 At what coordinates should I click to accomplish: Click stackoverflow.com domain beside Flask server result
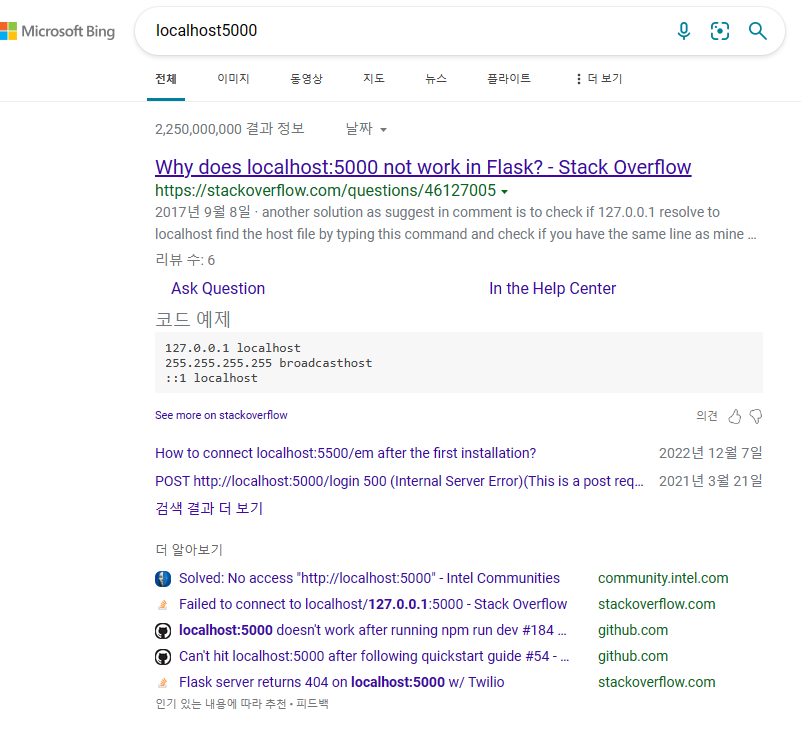(656, 682)
